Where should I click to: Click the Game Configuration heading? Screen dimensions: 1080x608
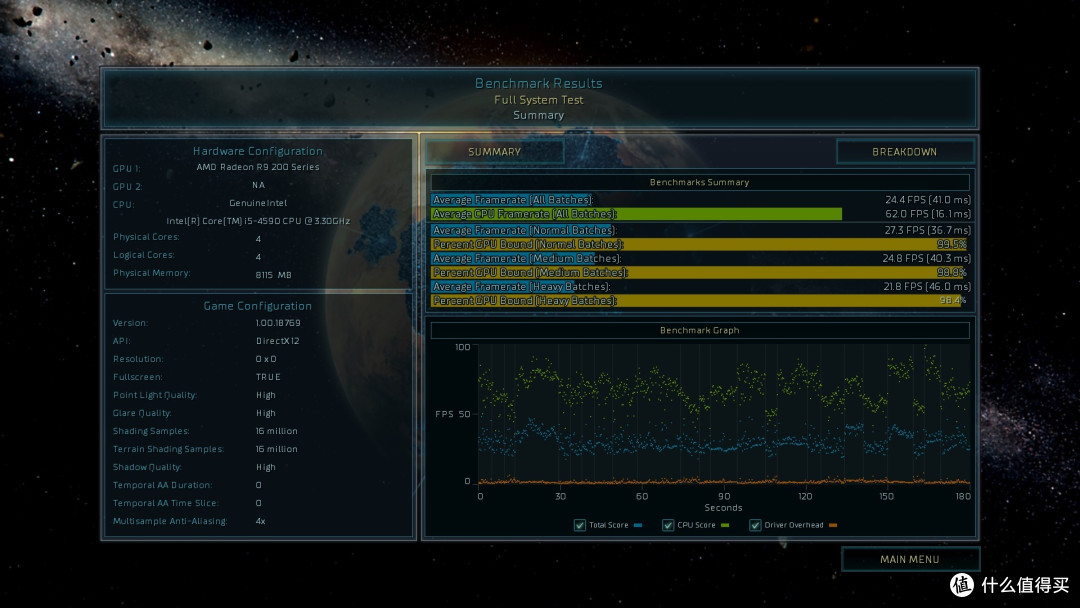click(x=258, y=306)
